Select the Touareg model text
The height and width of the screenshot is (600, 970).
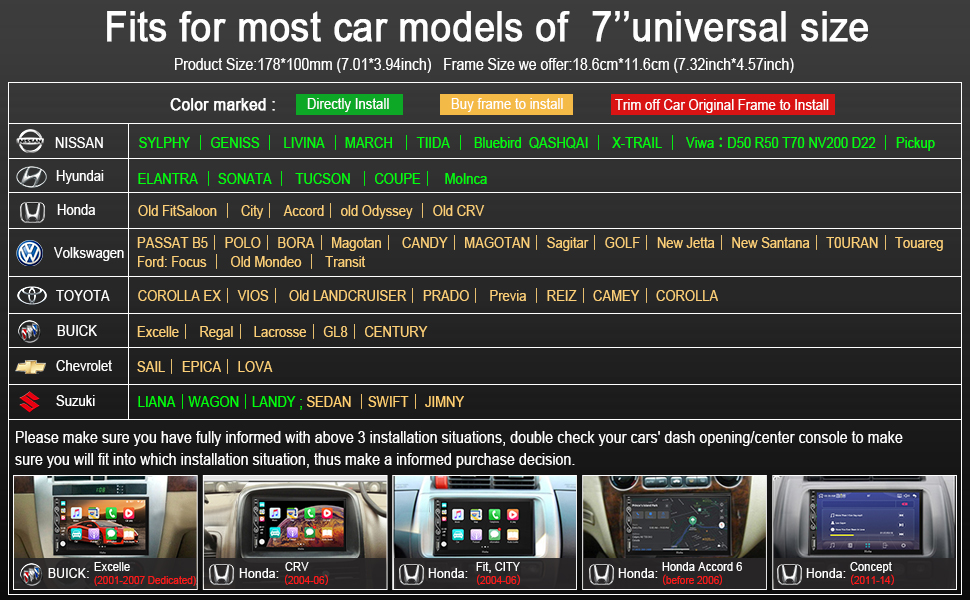coord(919,243)
